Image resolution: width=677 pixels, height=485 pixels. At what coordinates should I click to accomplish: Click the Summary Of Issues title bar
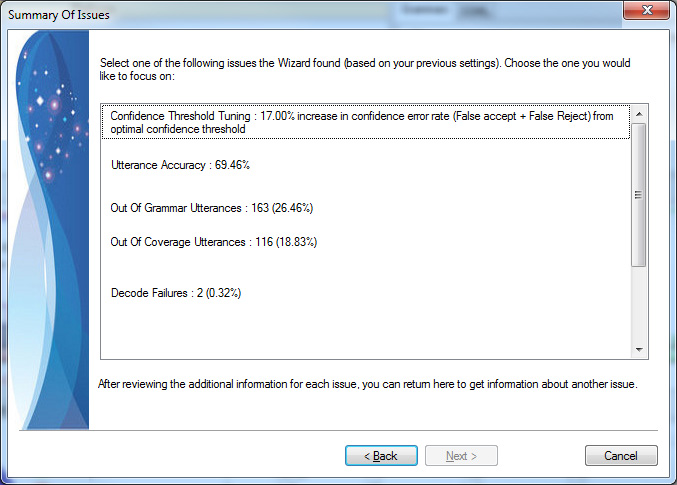tap(302, 15)
